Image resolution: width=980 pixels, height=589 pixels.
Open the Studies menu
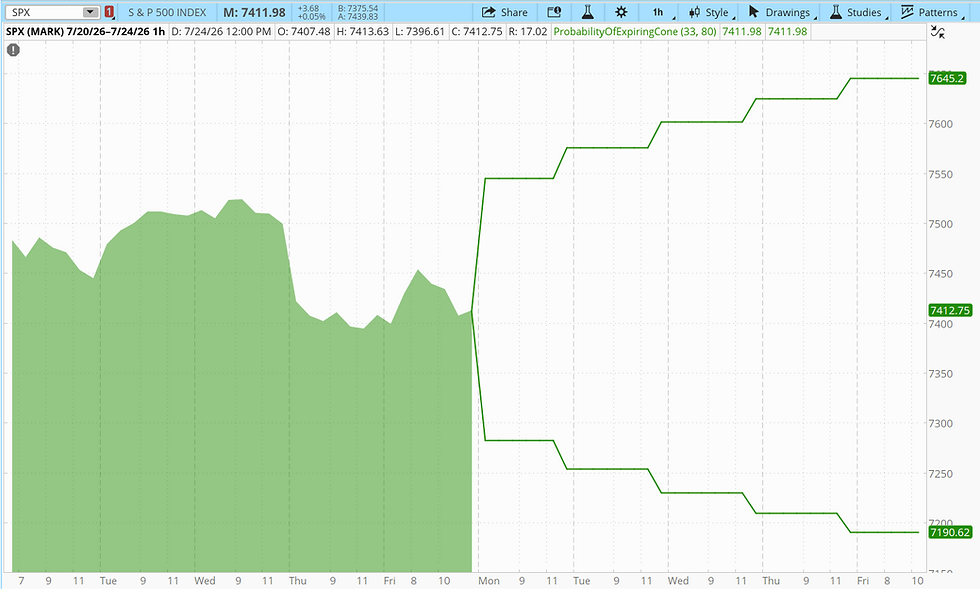click(x=858, y=13)
